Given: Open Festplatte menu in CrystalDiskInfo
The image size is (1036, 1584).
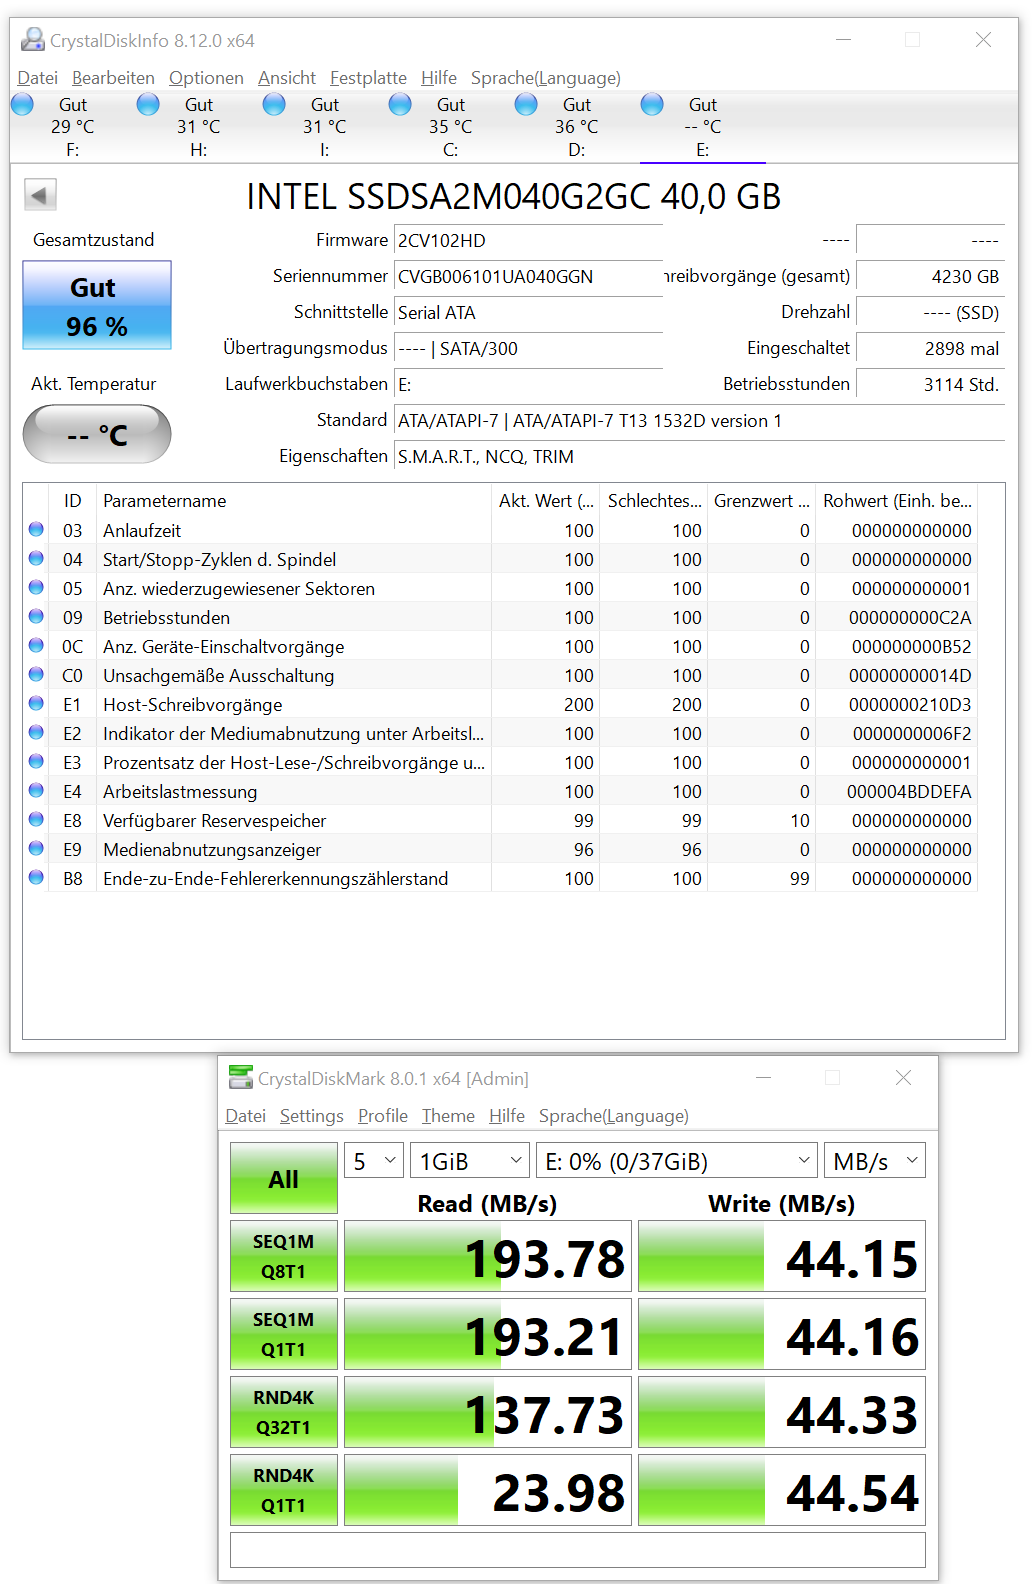Looking at the screenshot, I should (368, 78).
